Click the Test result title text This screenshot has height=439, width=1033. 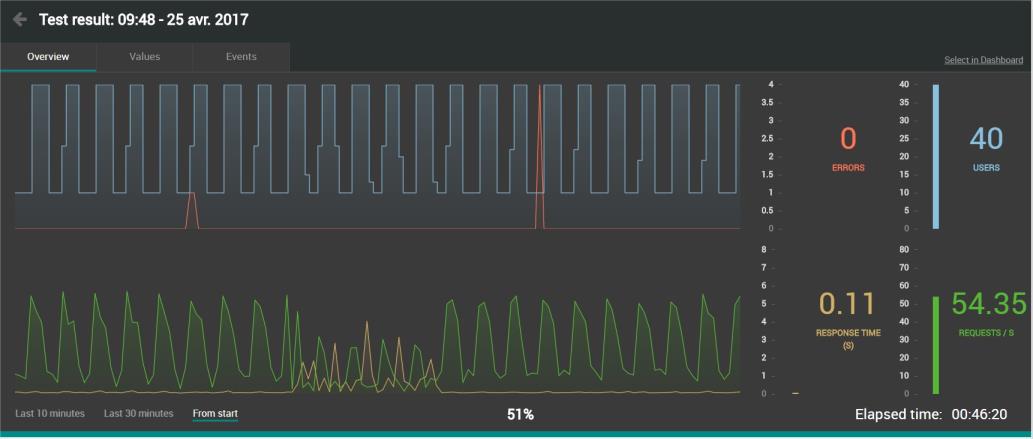144,20
